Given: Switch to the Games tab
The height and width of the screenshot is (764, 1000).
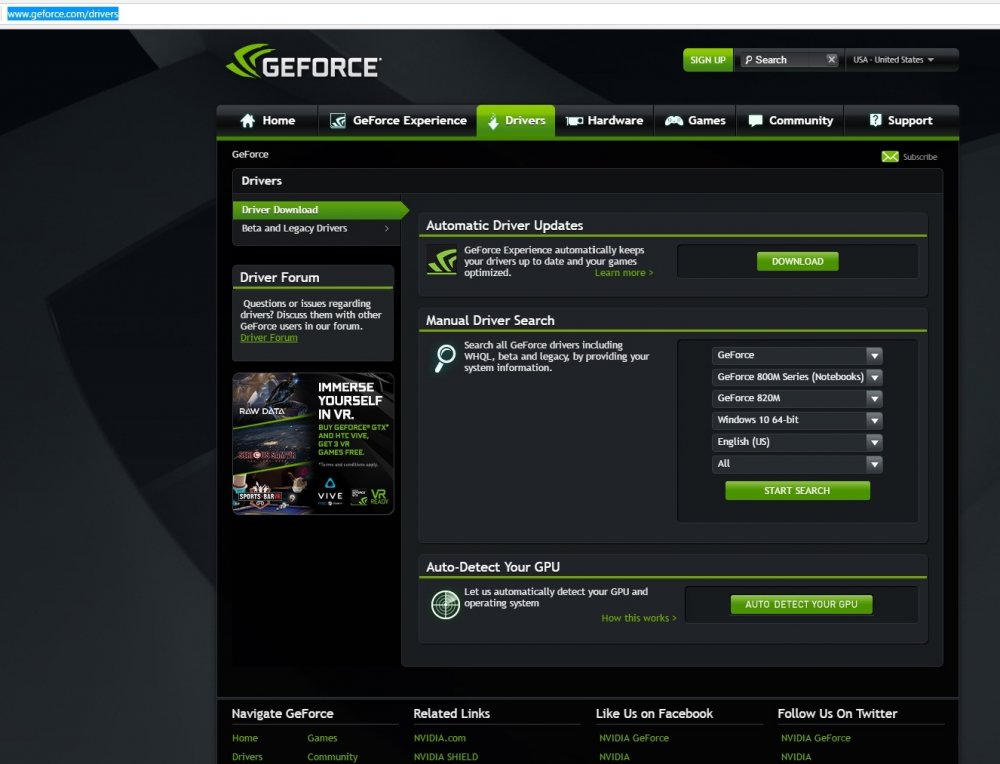Looking at the screenshot, I should coord(695,121).
